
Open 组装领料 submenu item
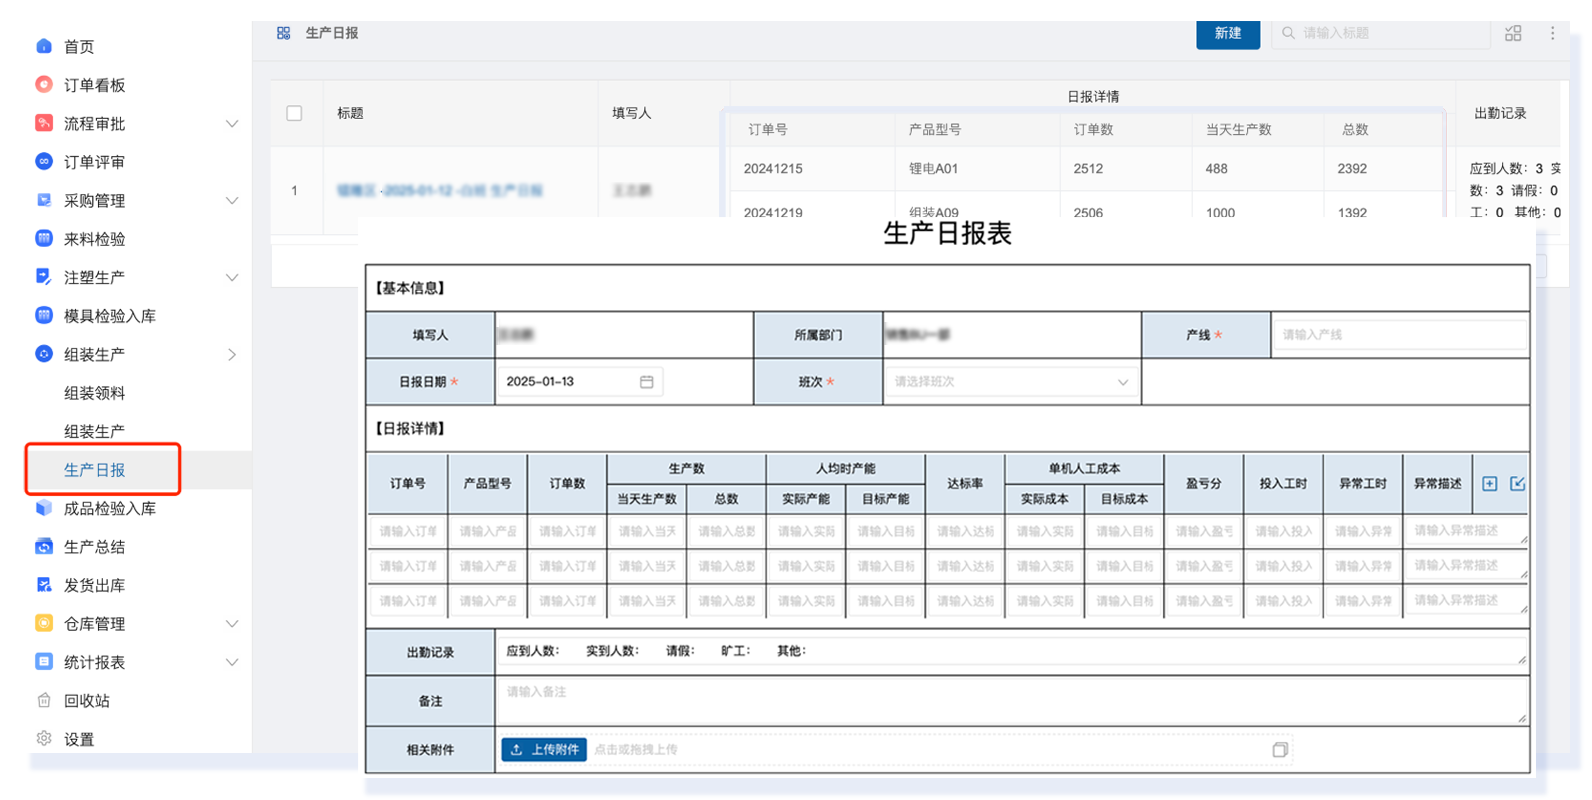[x=94, y=393]
